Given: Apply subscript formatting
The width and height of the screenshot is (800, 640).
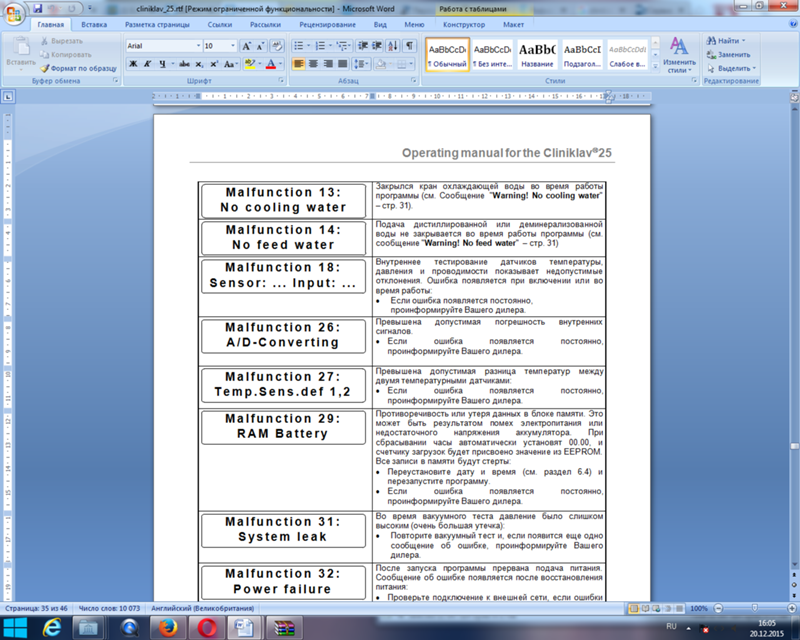Looking at the screenshot, I should click(199, 64).
